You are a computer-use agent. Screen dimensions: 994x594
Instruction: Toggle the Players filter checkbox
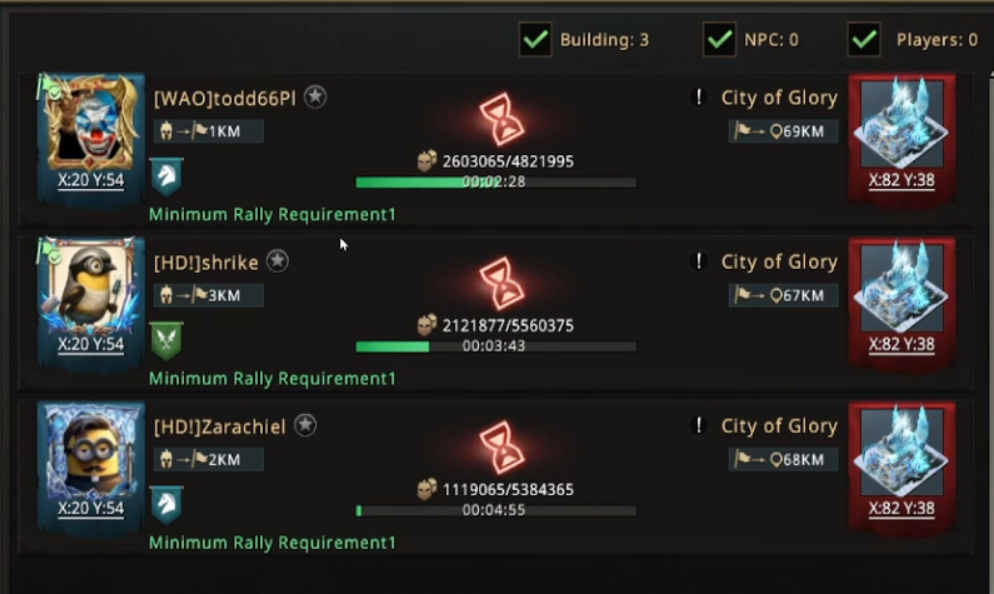tap(863, 40)
